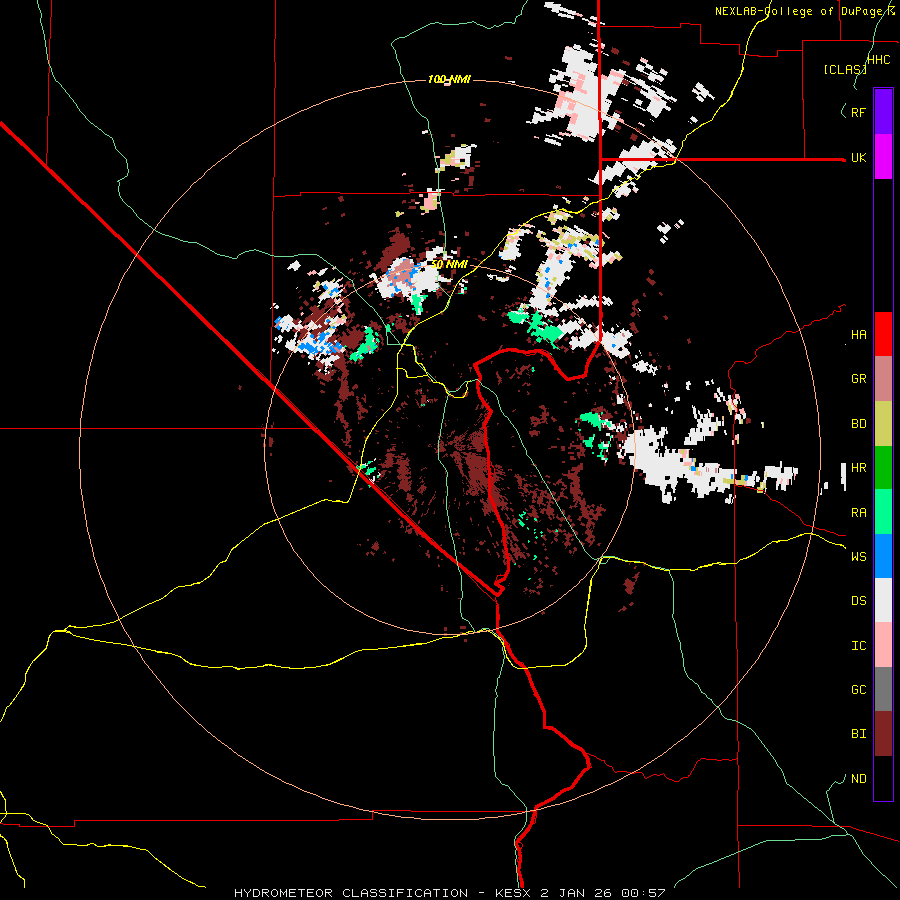Click the 100 NMI range ring label
Image resolution: width=900 pixels, height=900 pixels.
click(449, 79)
